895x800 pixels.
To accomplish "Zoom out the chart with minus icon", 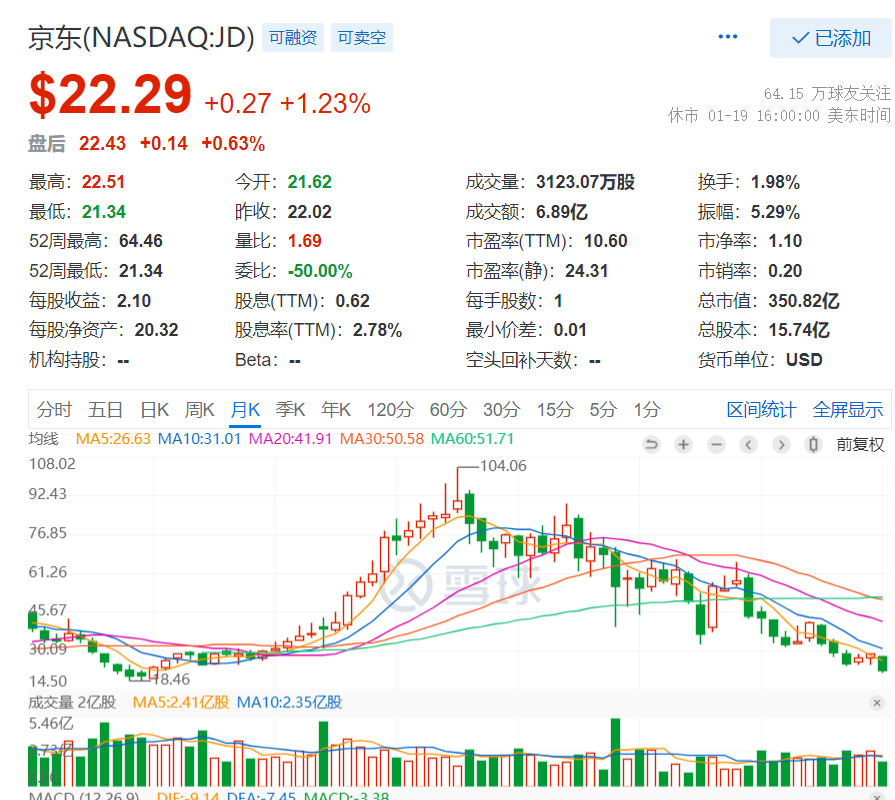I will coord(716,445).
